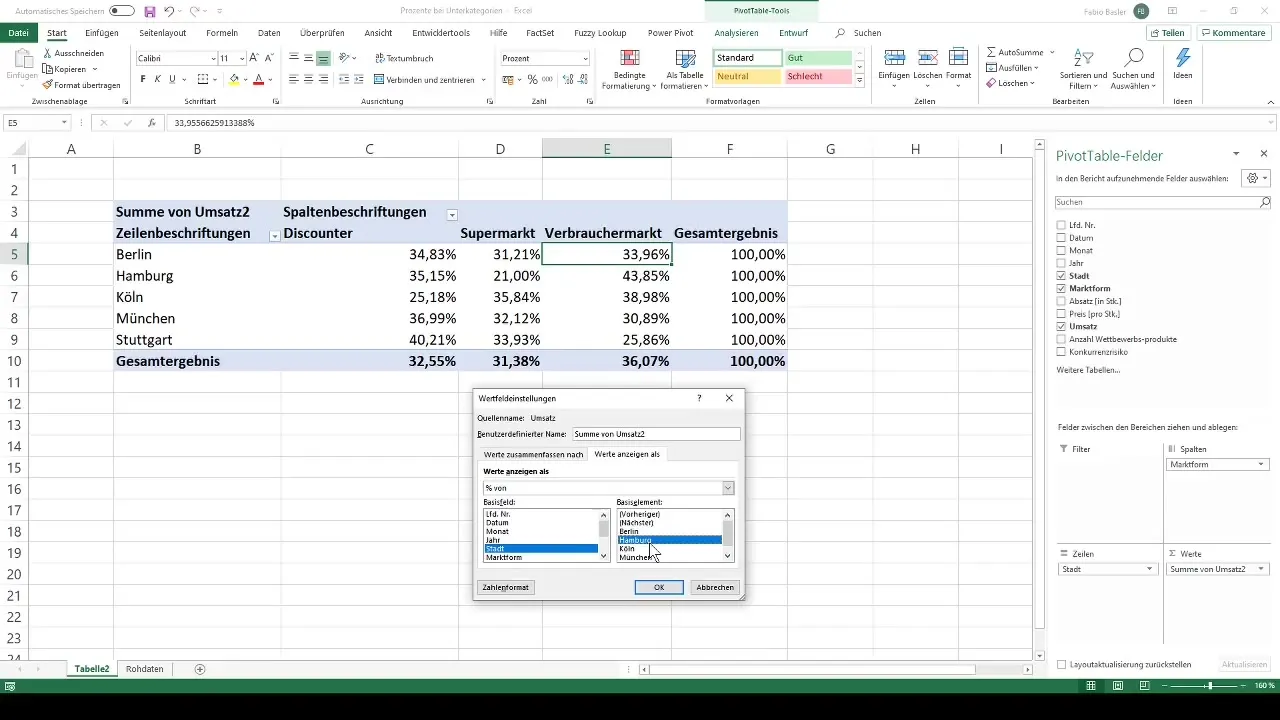Open Spaltenbeschriftungen filter dropdown
1280x720 pixels.
tap(452, 214)
